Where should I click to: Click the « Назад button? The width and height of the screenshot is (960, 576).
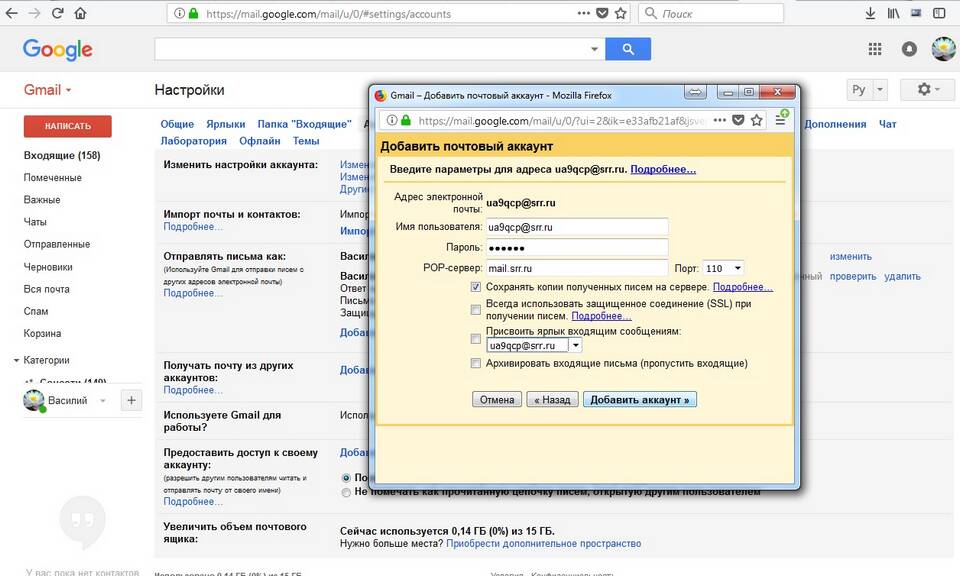pyautogui.click(x=552, y=400)
